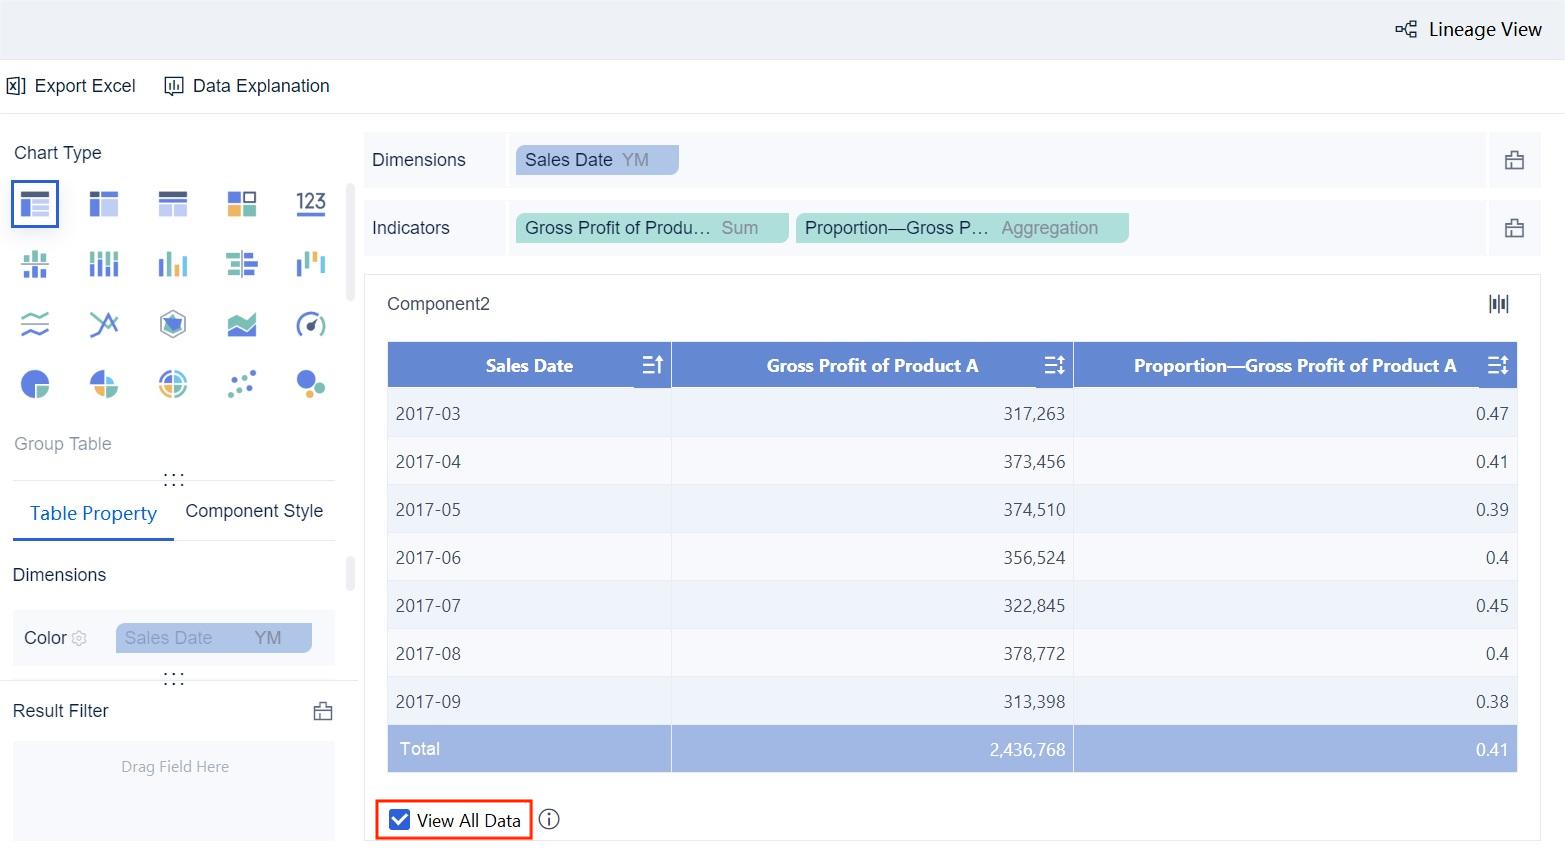
Task: Expand Proportion Aggregation indicator field options
Action: coord(961,228)
